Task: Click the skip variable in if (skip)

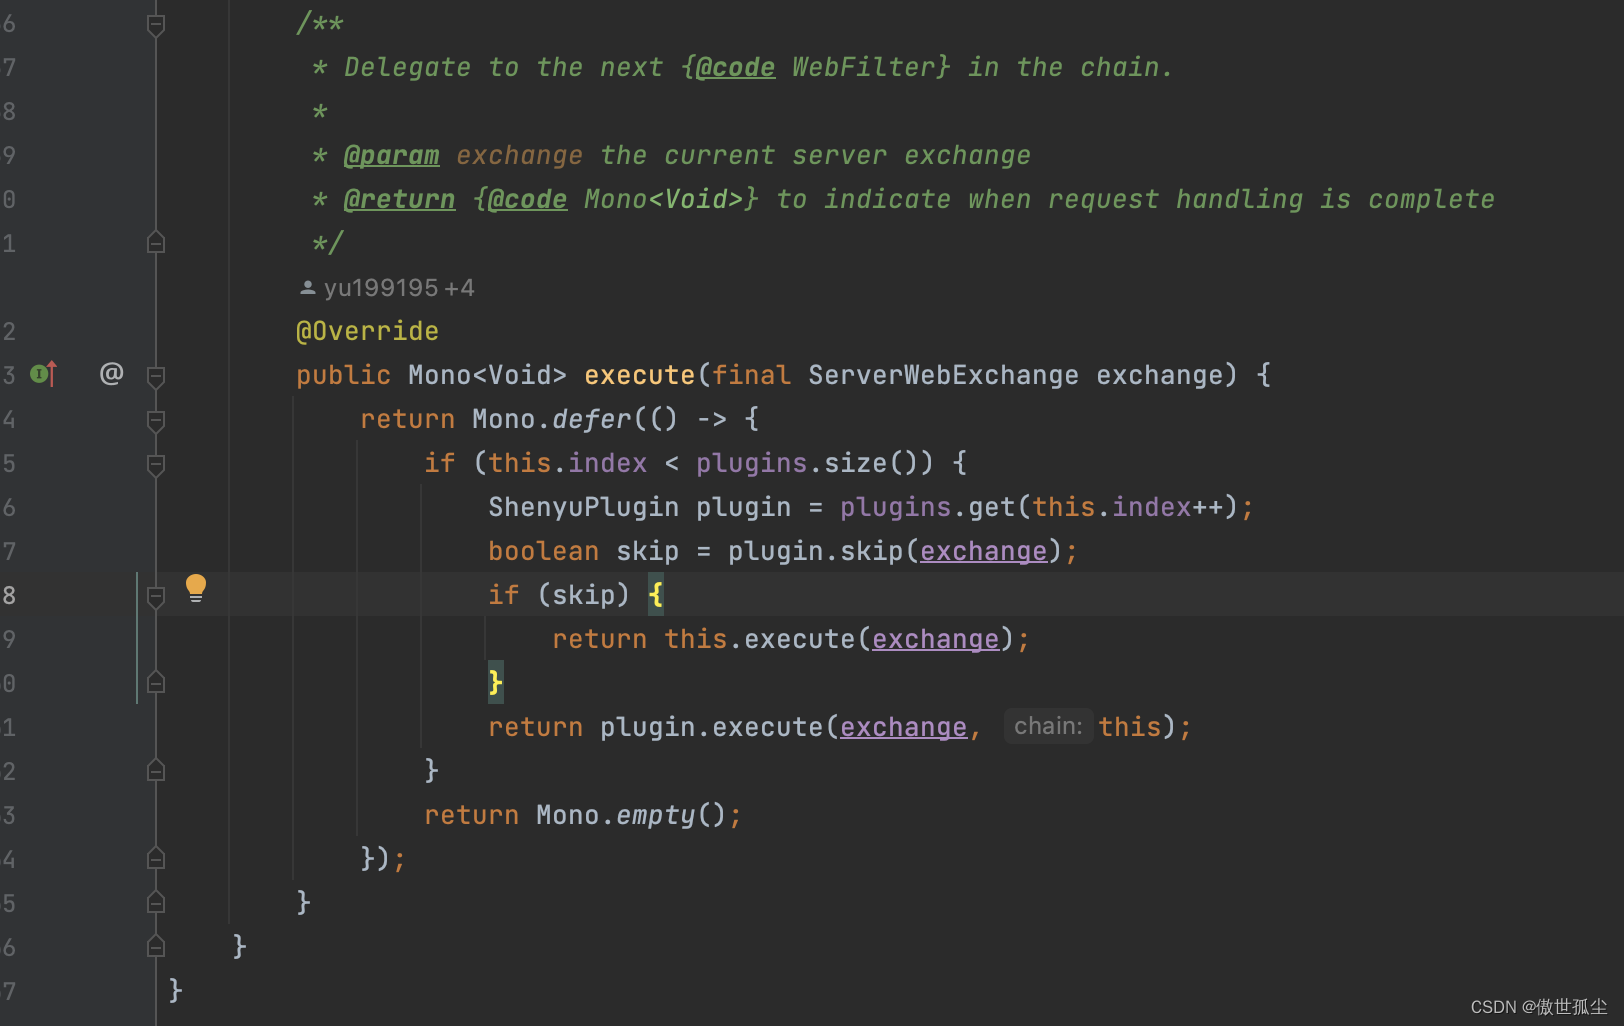Action: [583, 595]
